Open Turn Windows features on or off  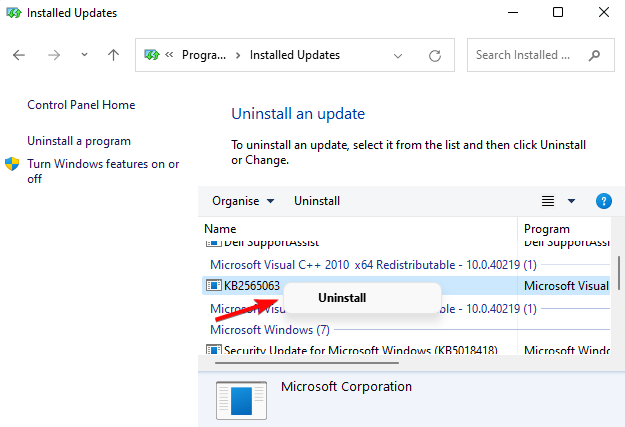click(103, 171)
